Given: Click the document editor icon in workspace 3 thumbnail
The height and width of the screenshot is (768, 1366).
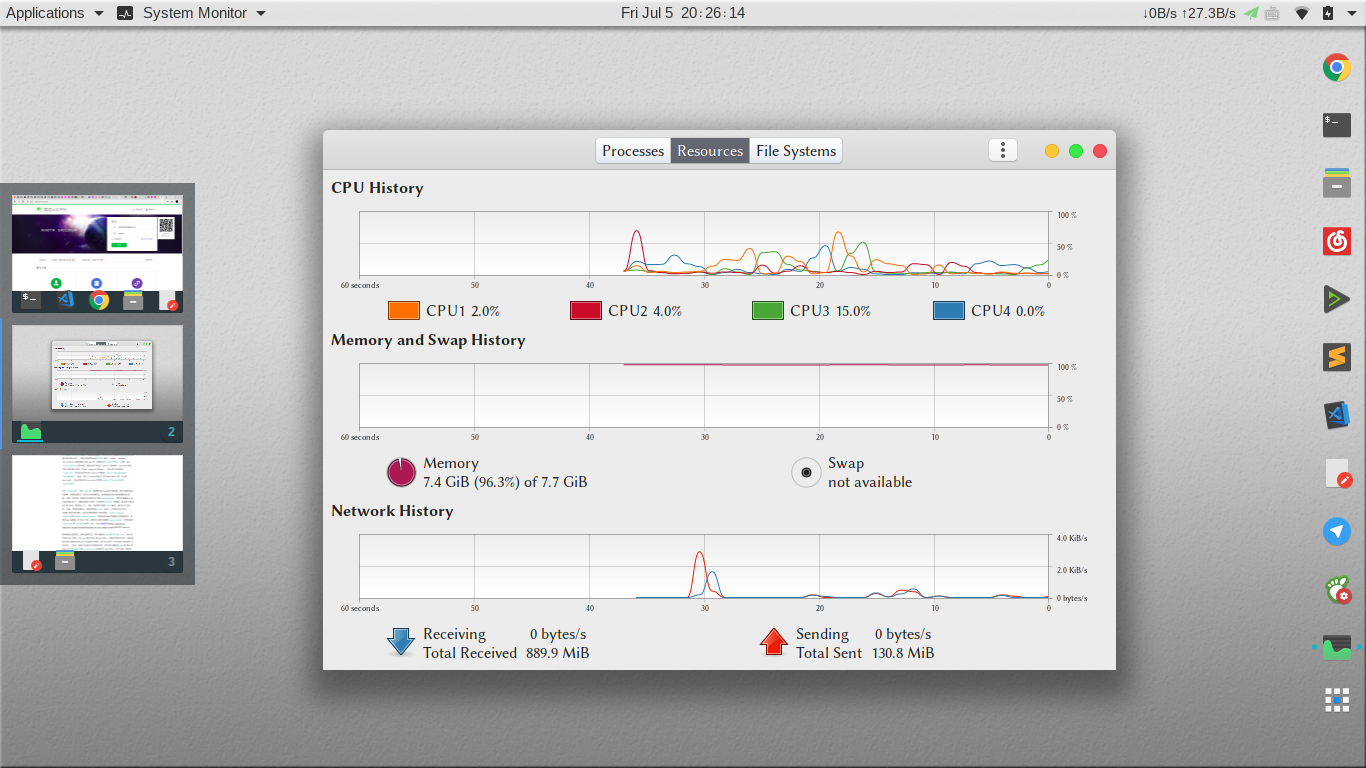Looking at the screenshot, I should [32, 561].
